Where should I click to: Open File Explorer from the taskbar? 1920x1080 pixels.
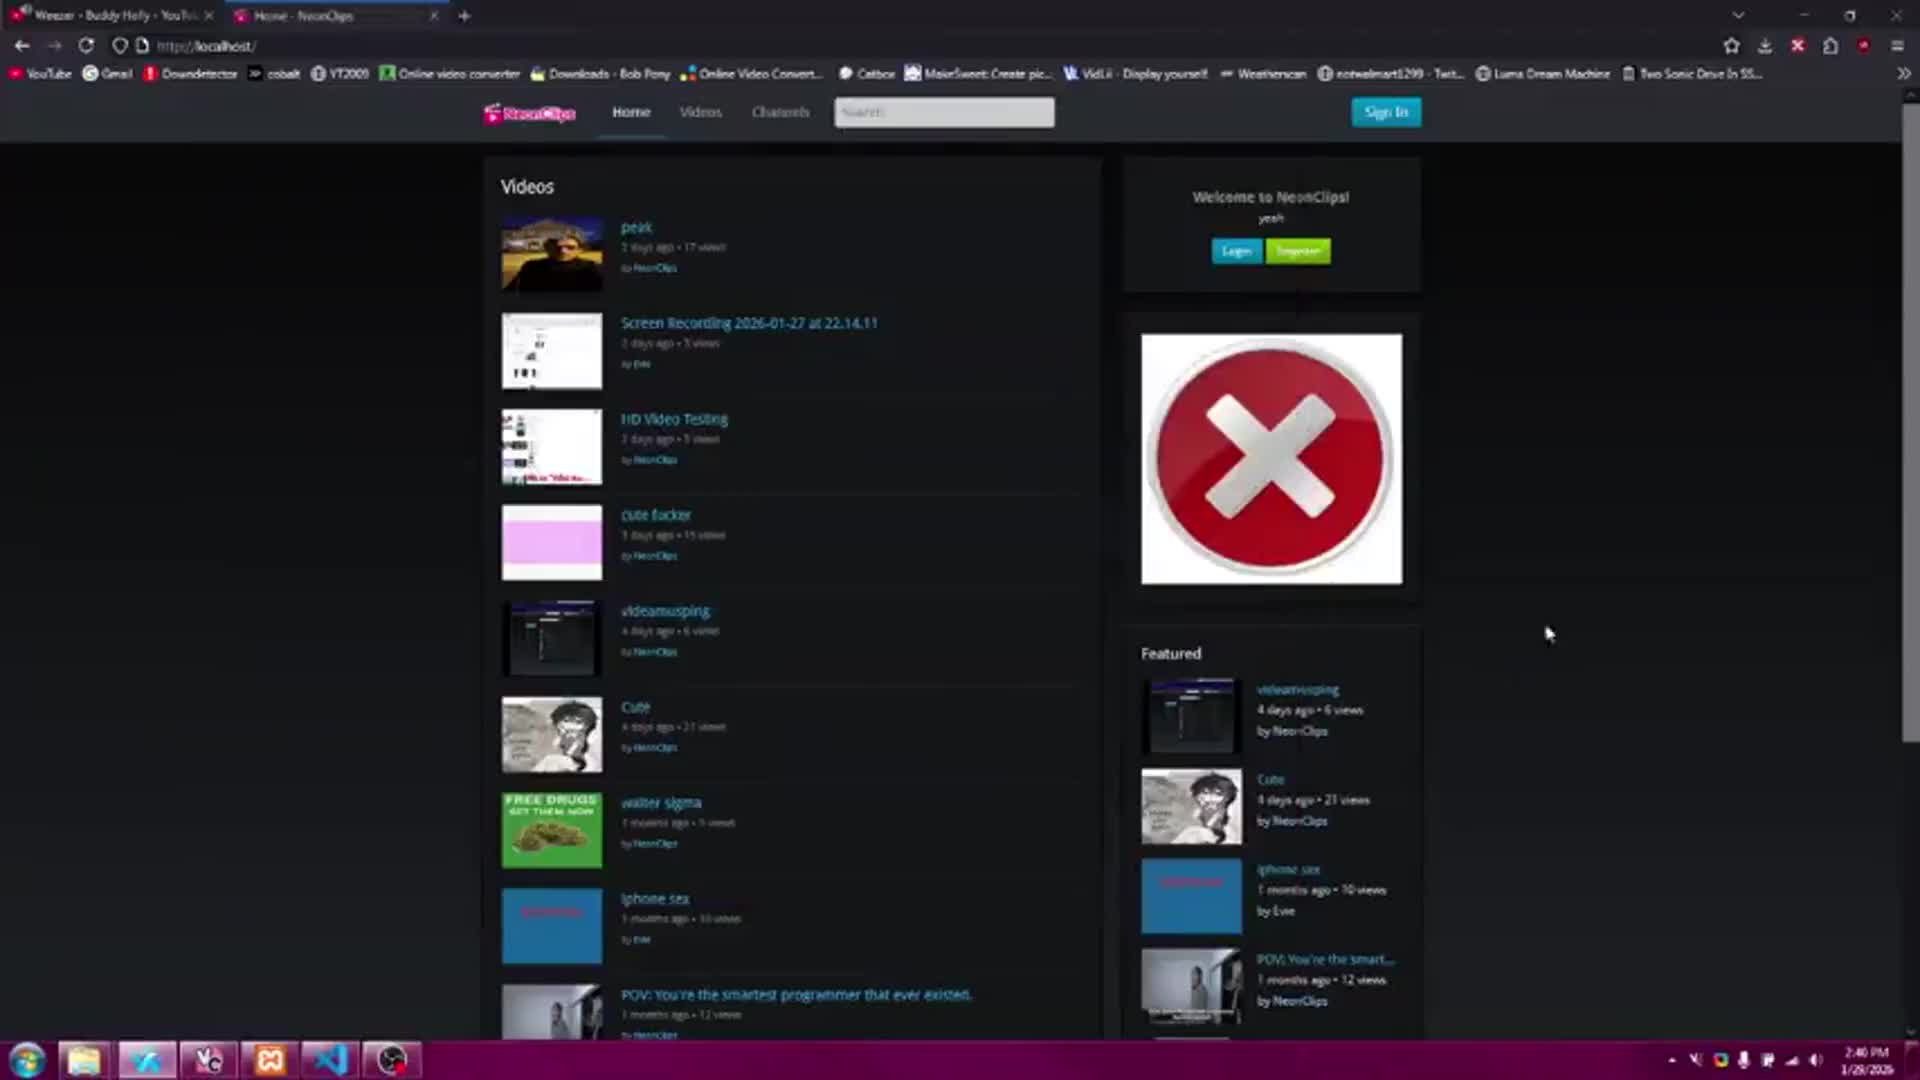(84, 1060)
